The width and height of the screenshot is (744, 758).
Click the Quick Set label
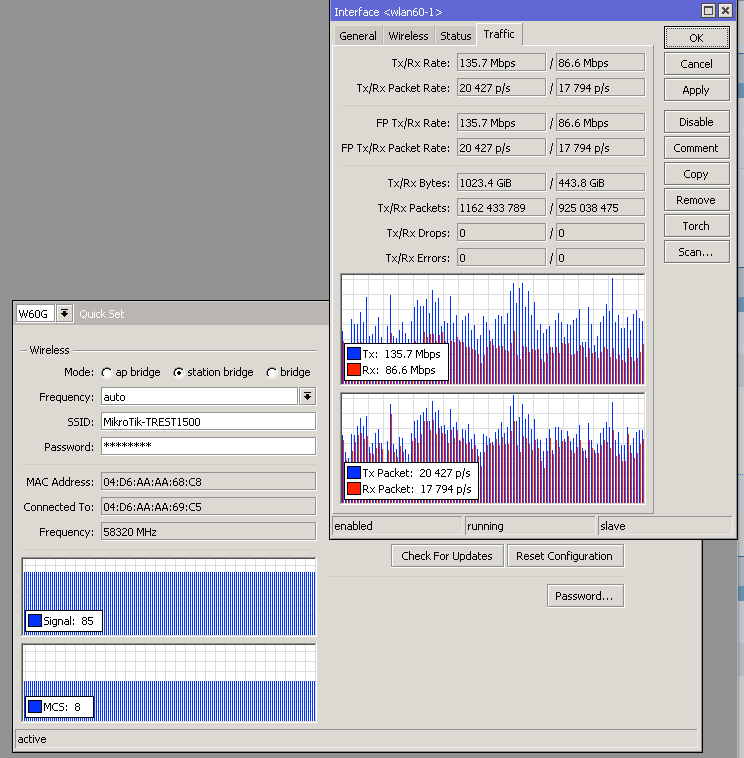click(102, 314)
